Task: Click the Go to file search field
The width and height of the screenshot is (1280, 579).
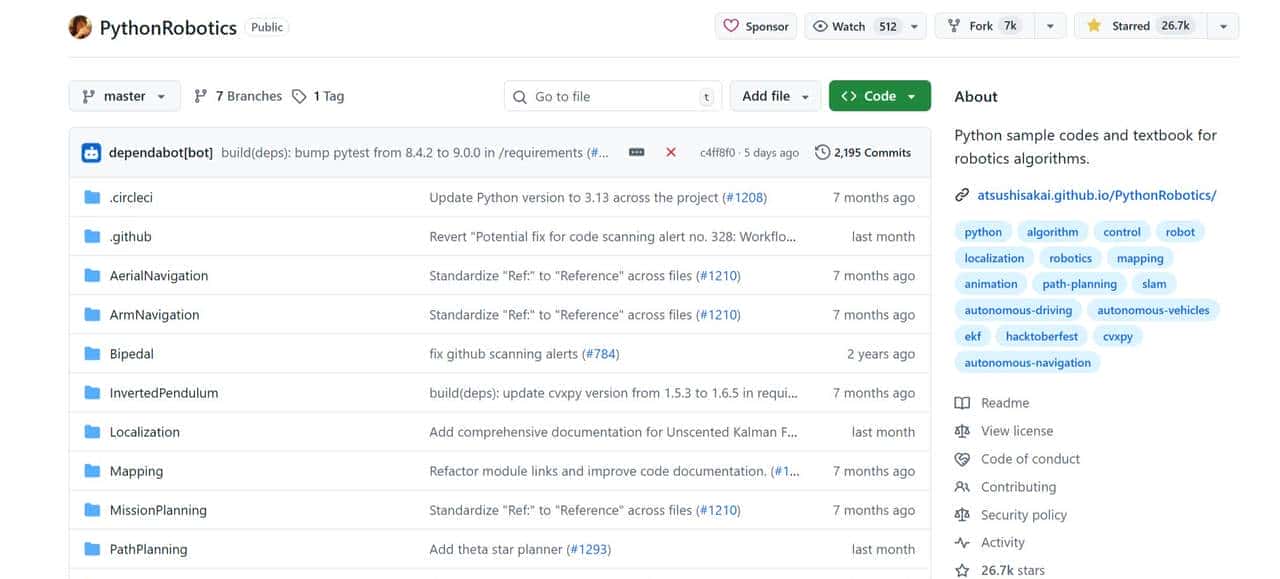Action: tap(612, 95)
